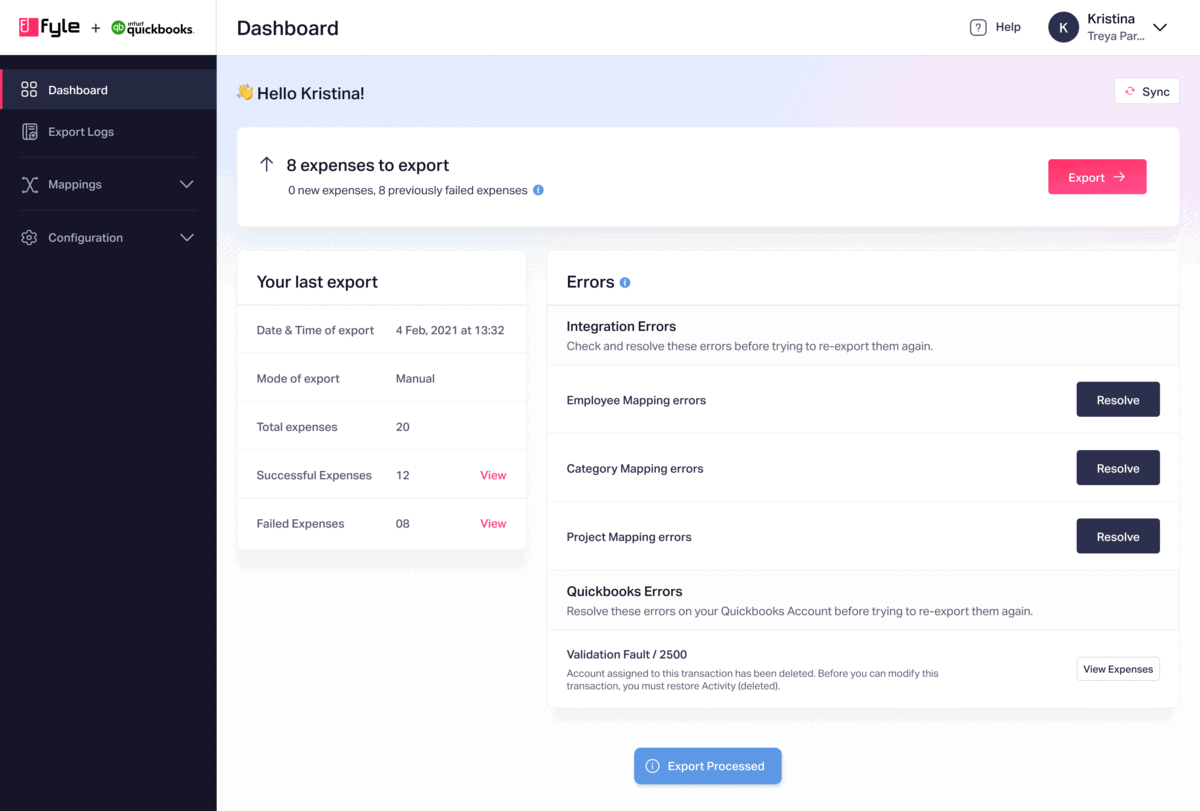
Task: Expand the Configuration section chevron
Action: [186, 237]
